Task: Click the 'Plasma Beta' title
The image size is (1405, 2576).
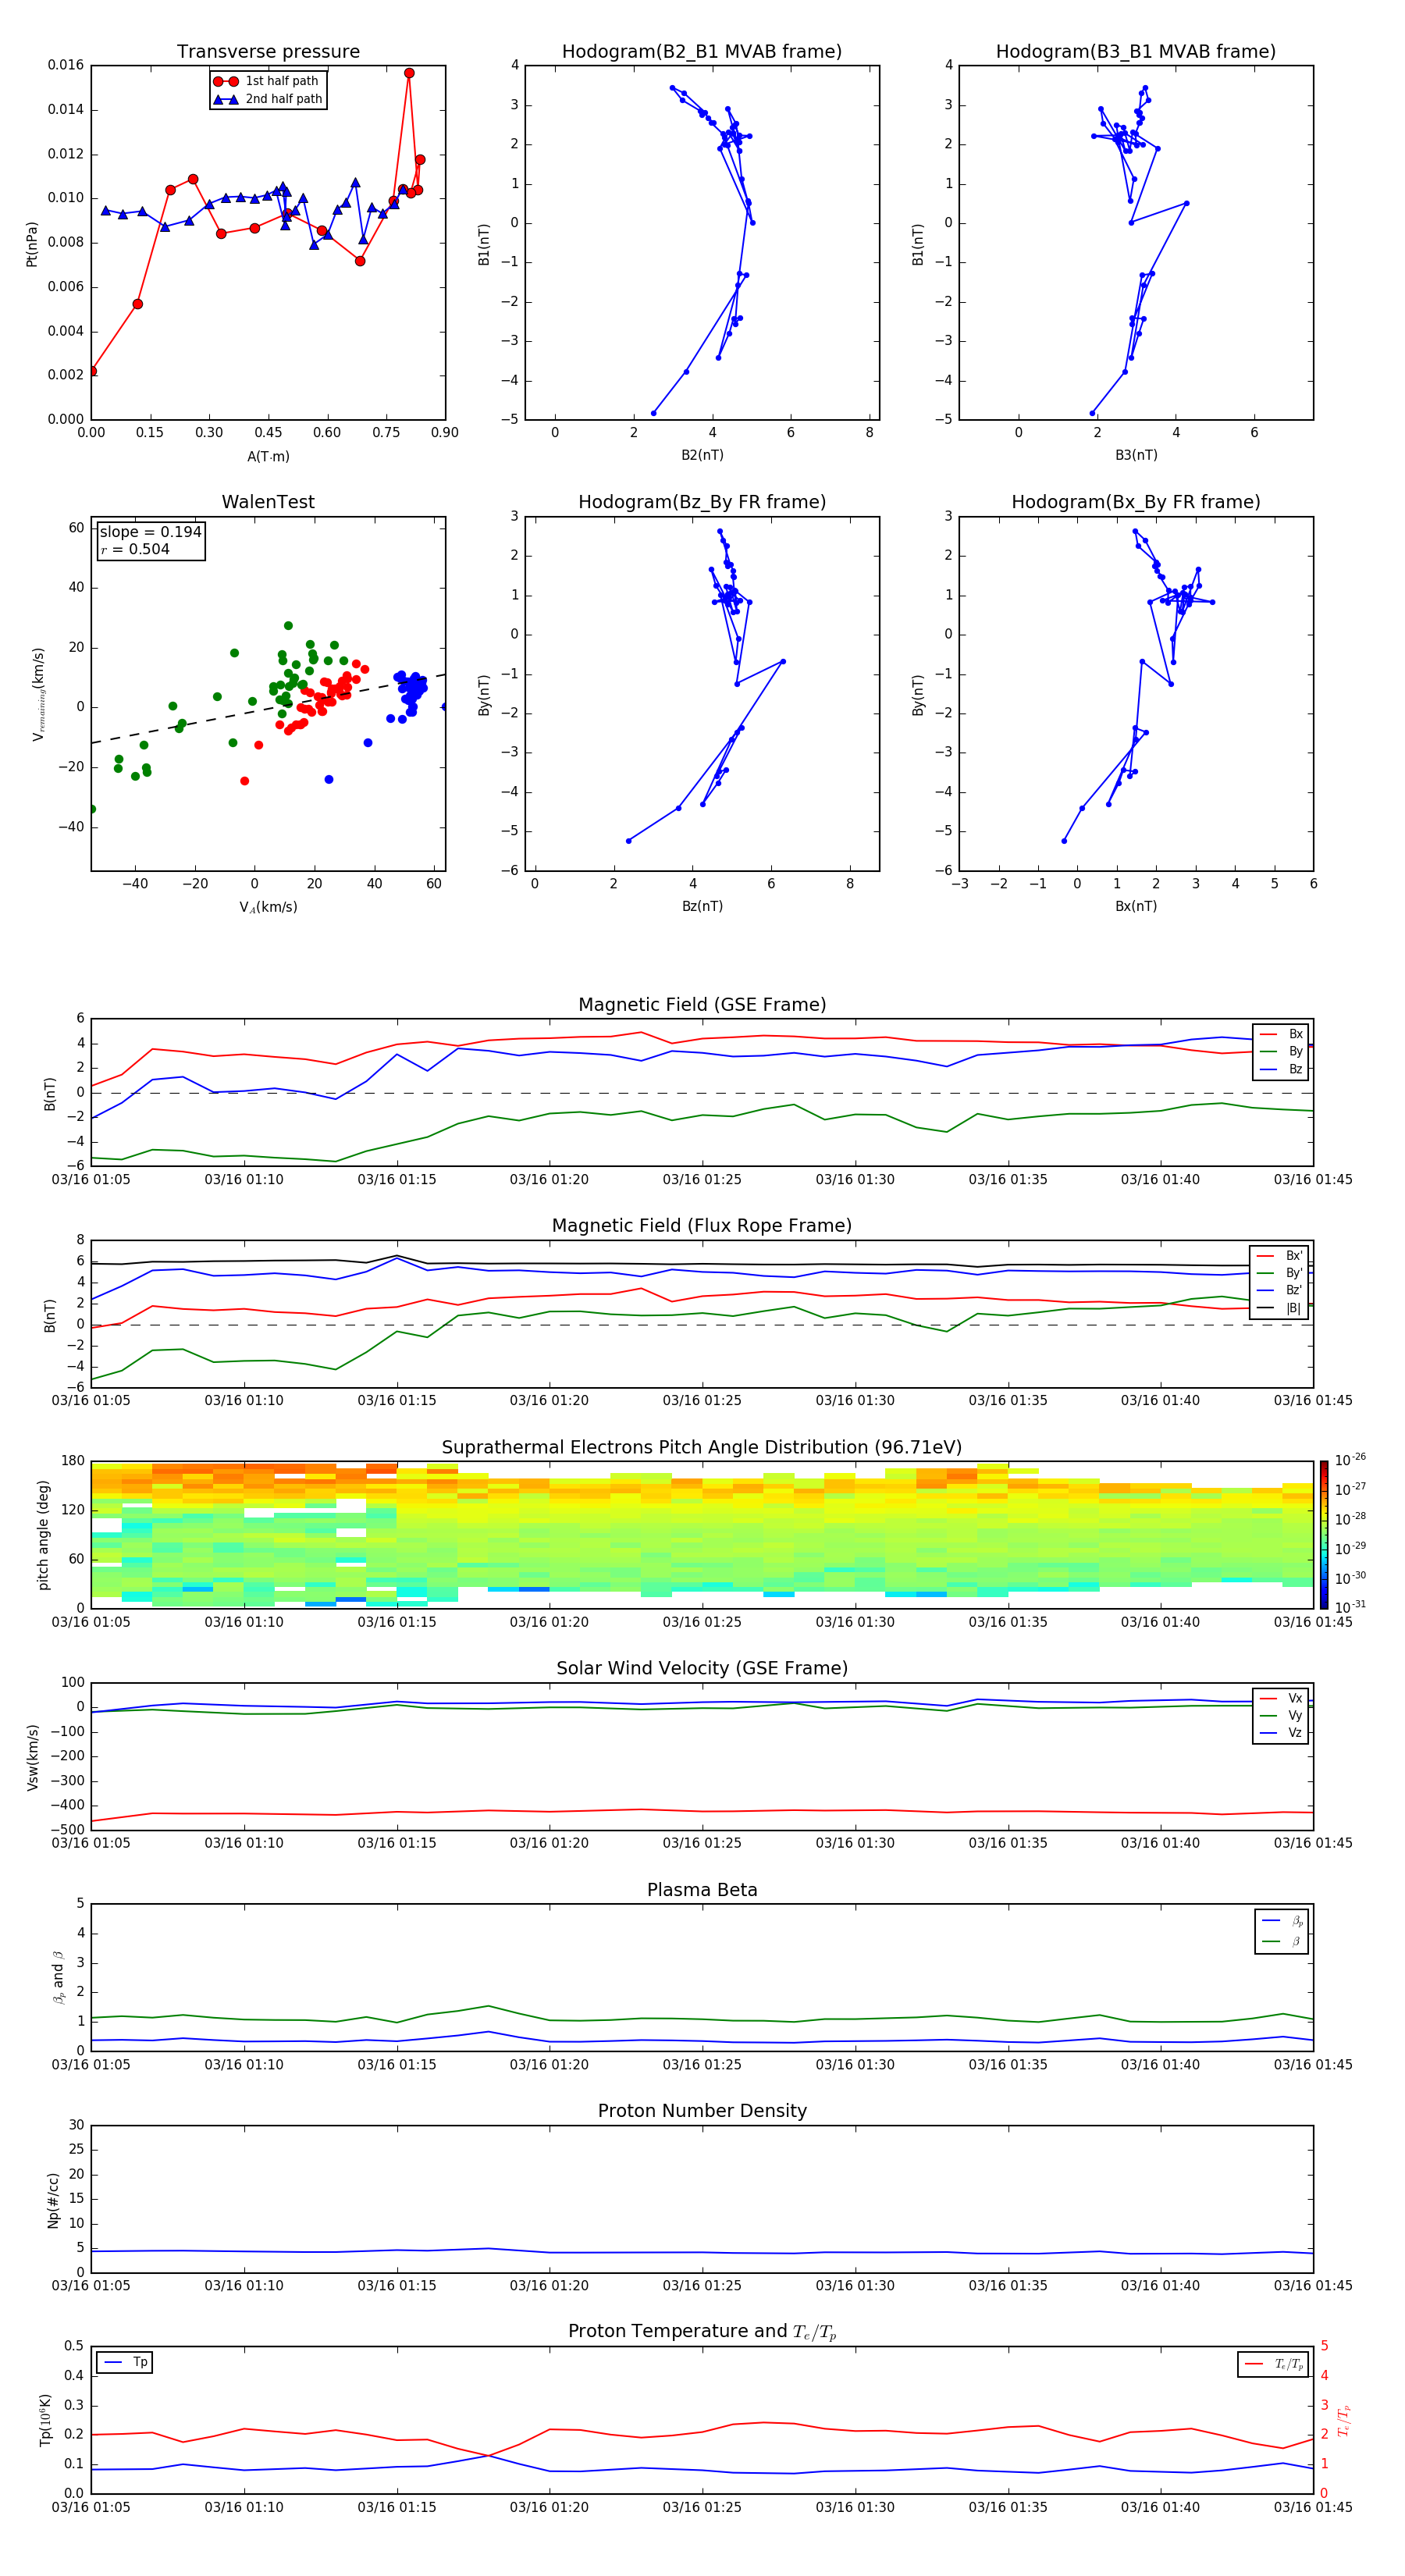Action: 702,1890
